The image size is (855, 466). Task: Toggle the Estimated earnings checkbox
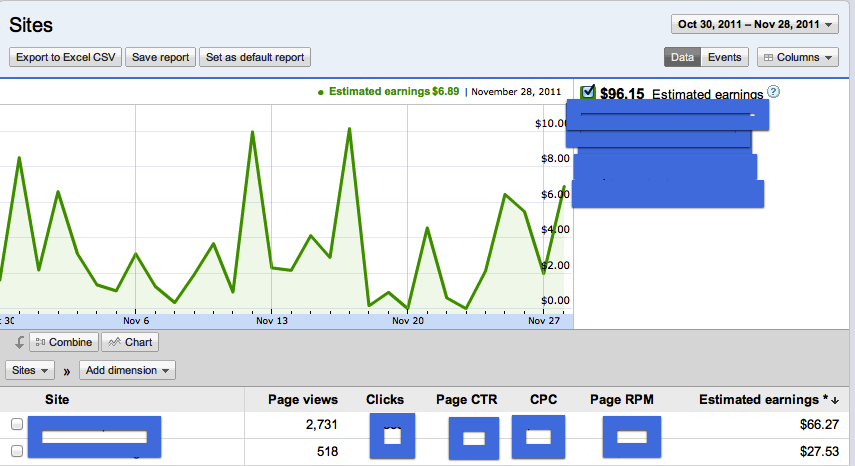pyautogui.click(x=588, y=92)
